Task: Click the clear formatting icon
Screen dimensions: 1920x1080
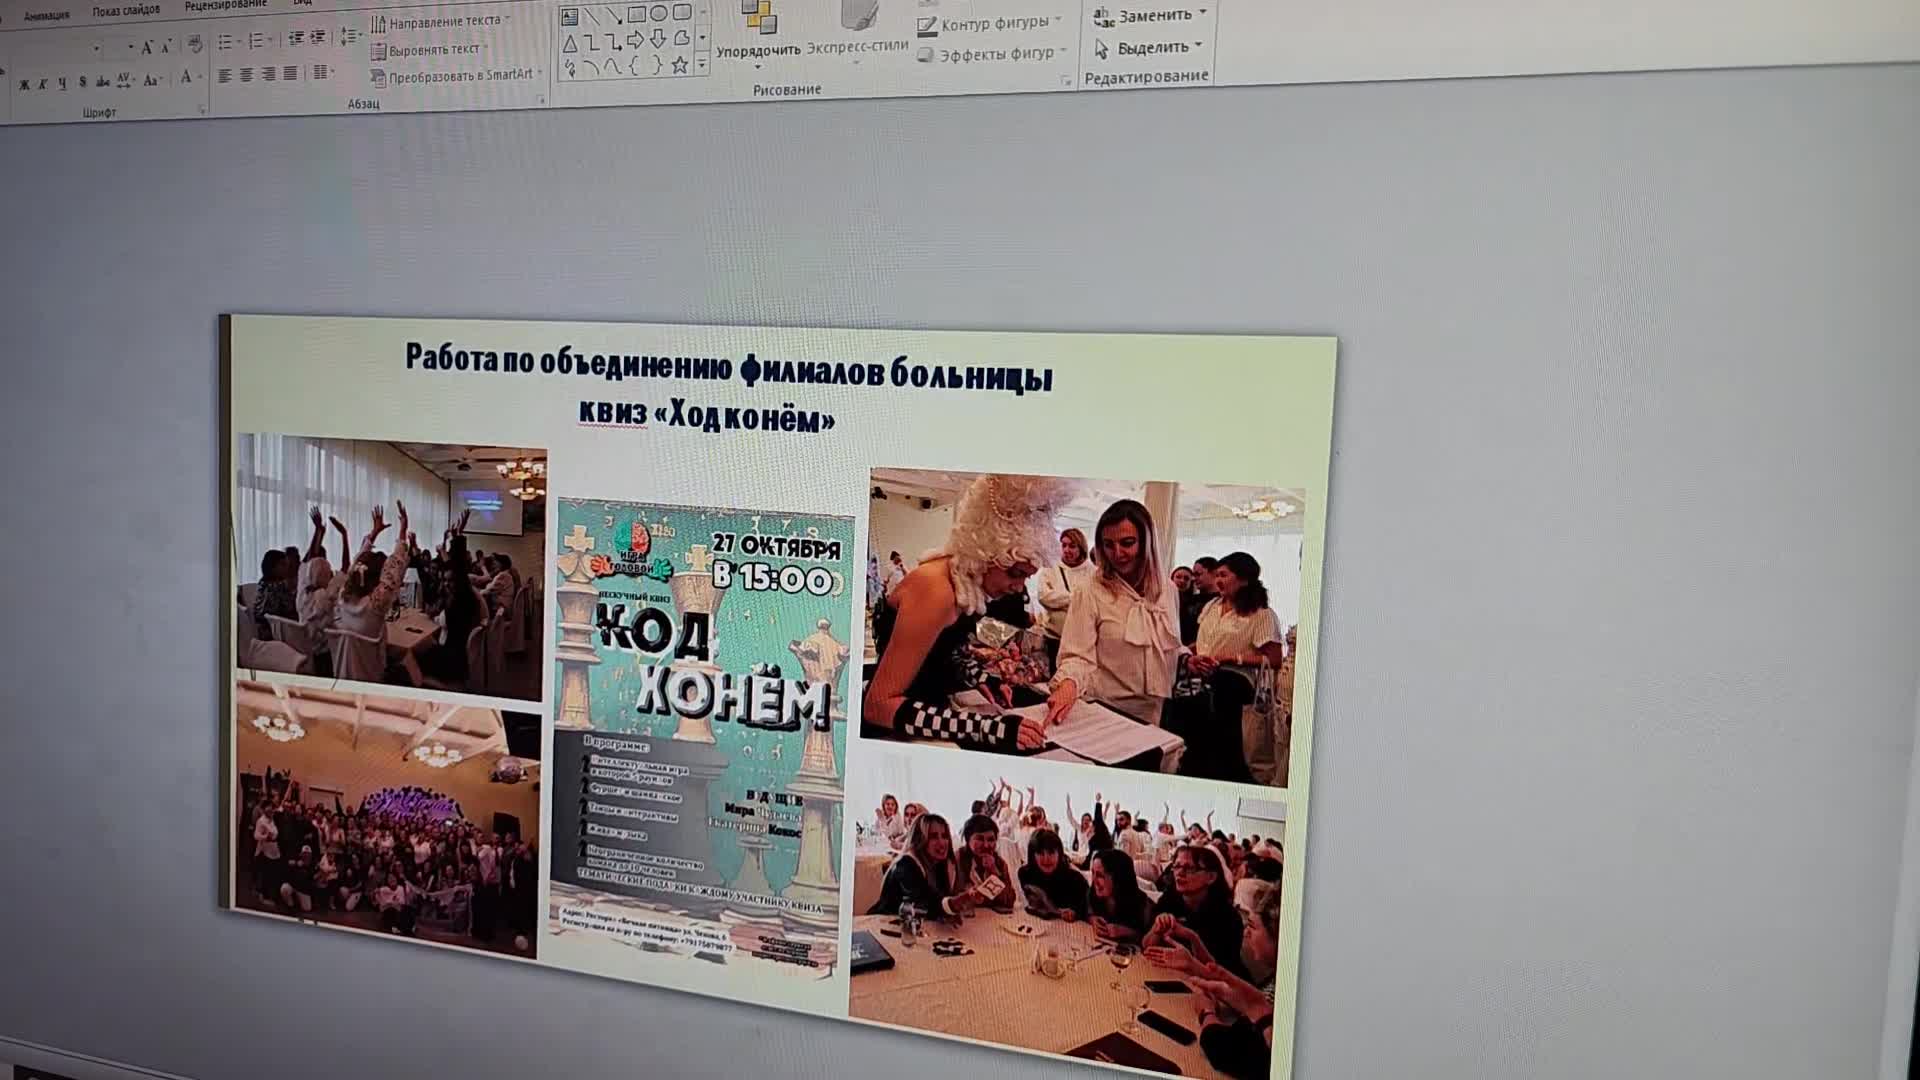Action: (195, 45)
